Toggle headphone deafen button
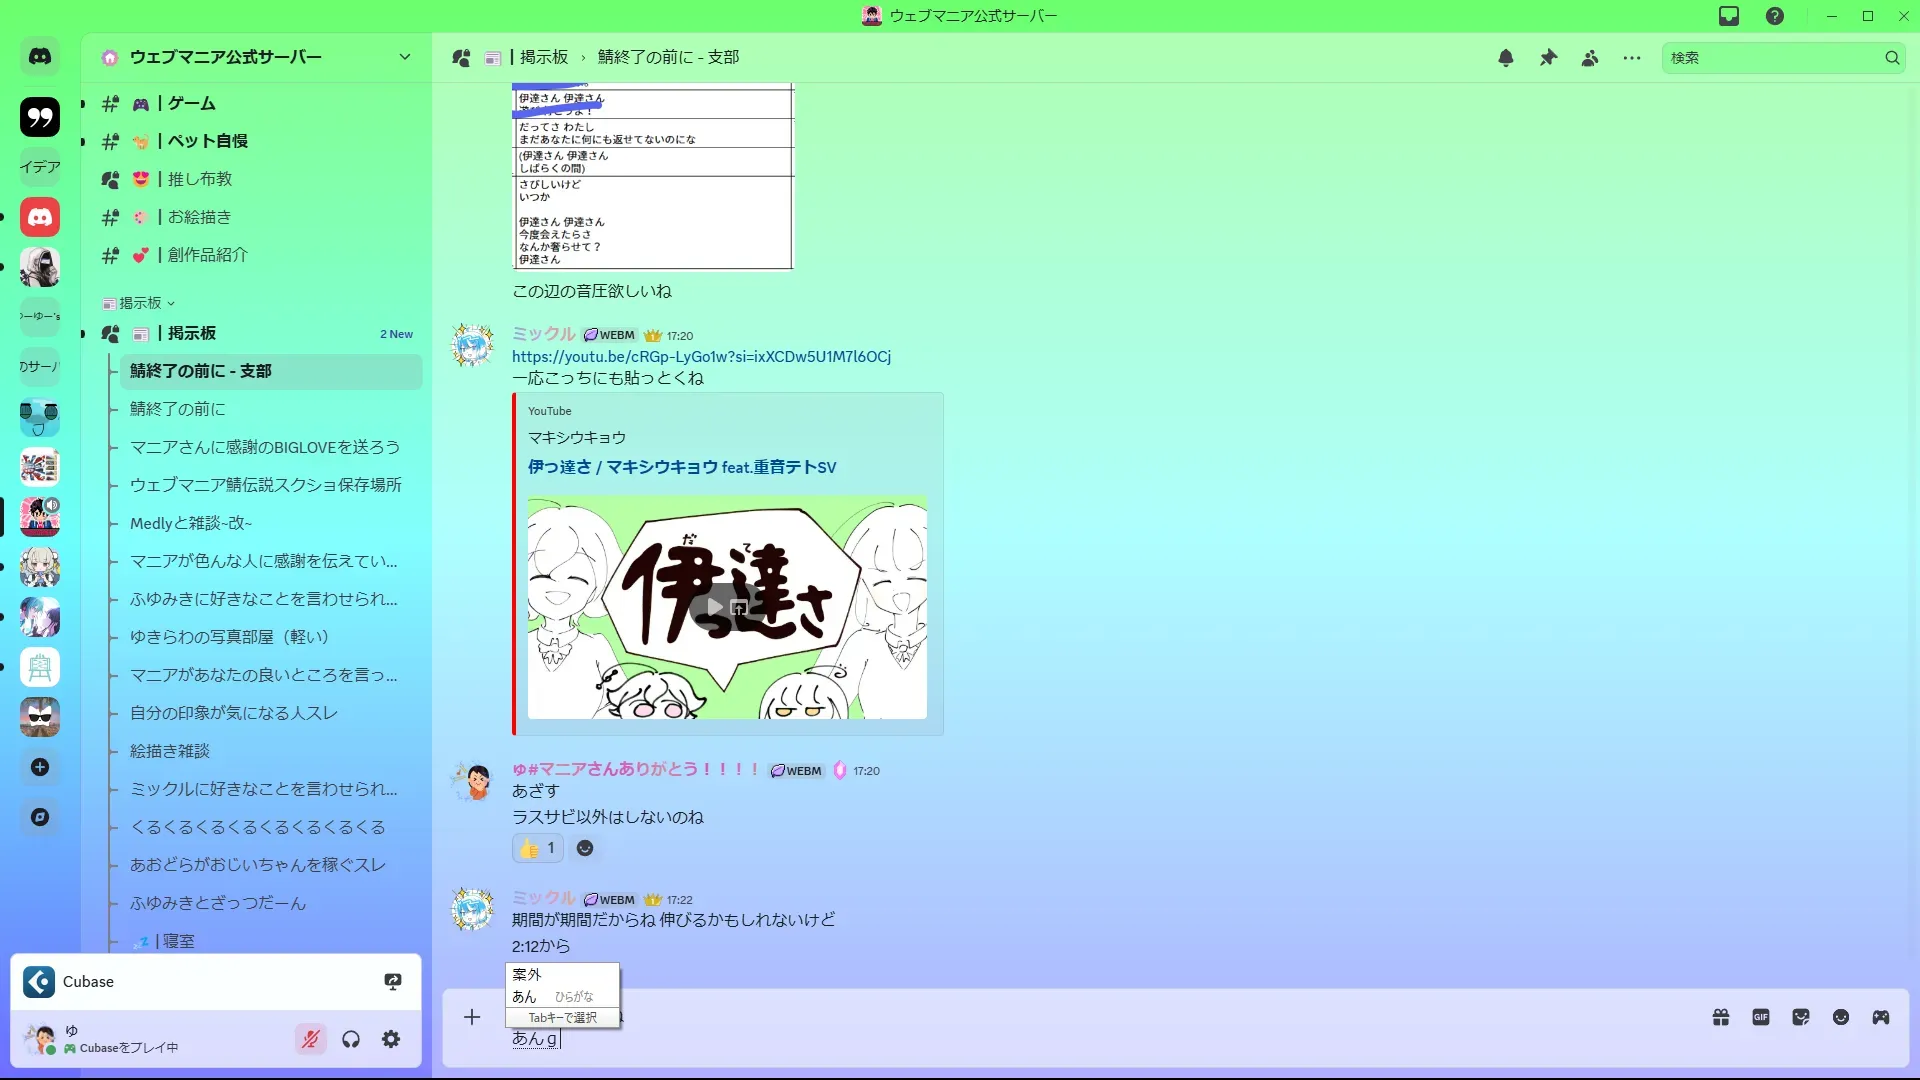 coord(351,1039)
